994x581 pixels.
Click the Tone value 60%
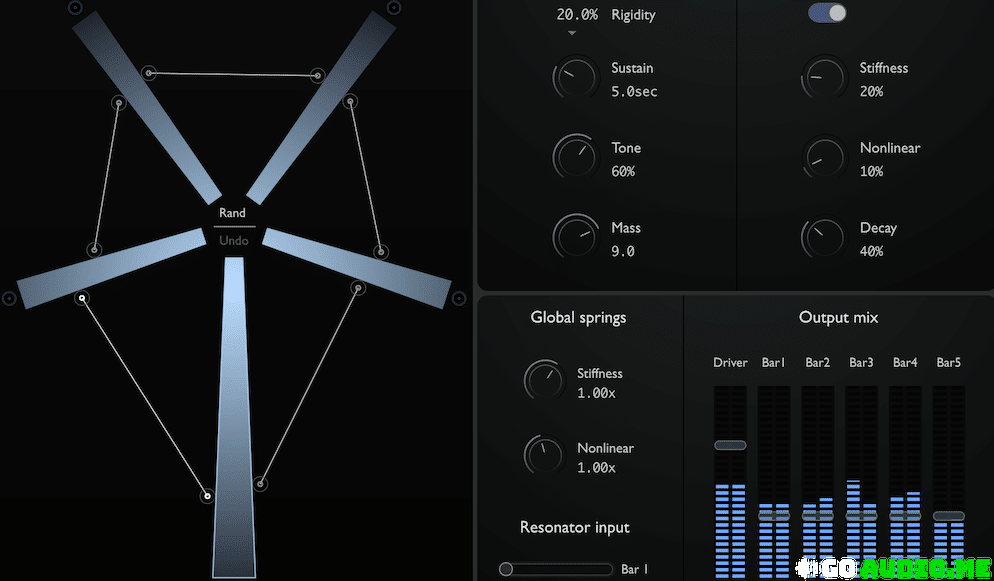point(623,172)
